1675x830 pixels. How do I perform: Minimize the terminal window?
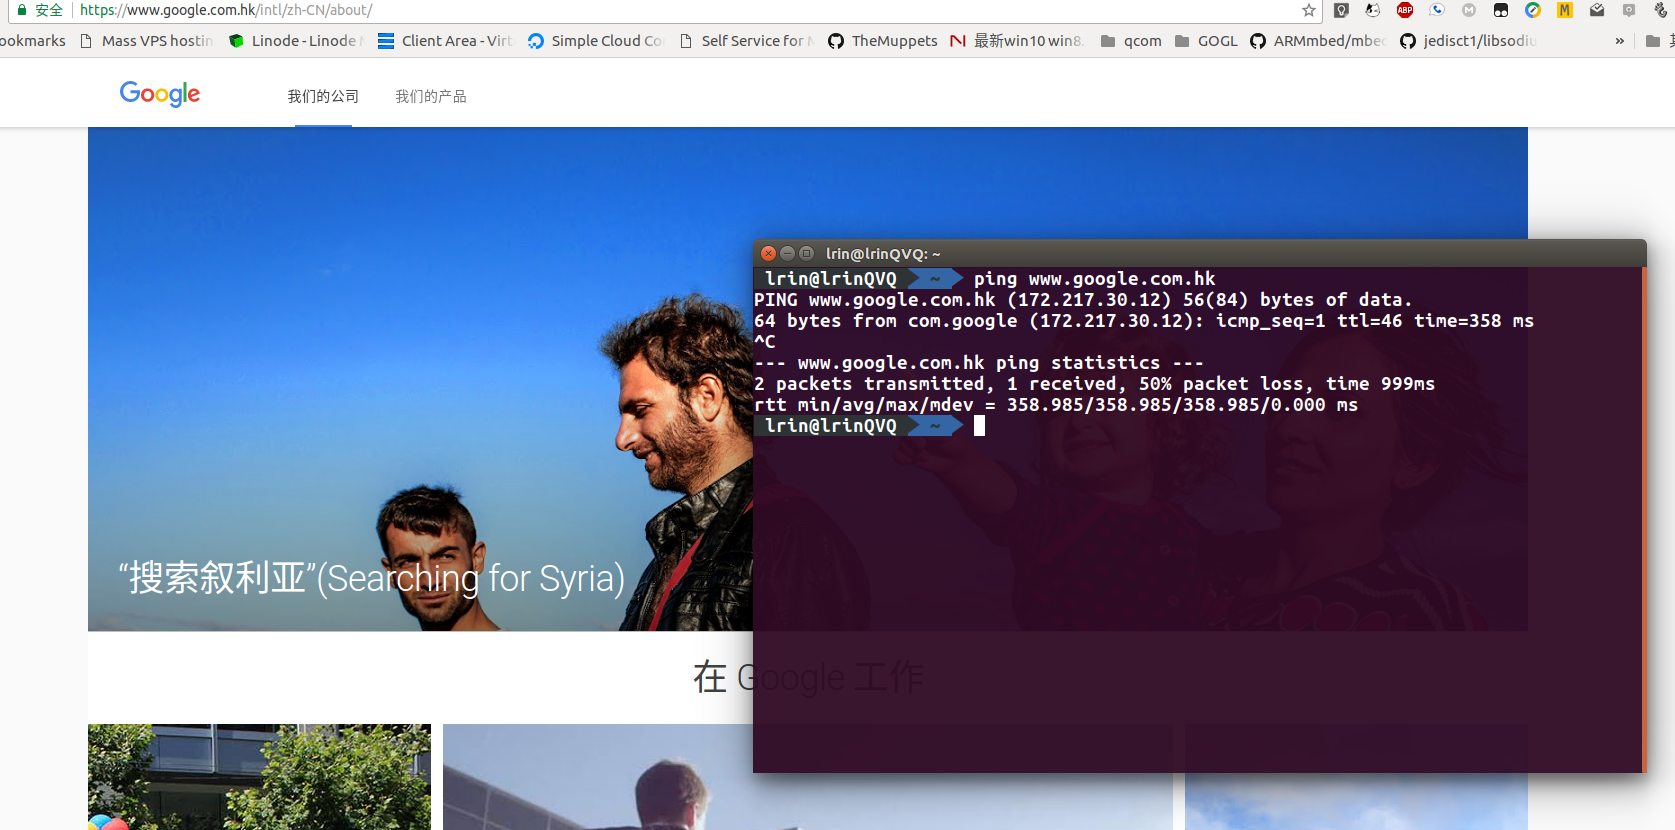787,253
